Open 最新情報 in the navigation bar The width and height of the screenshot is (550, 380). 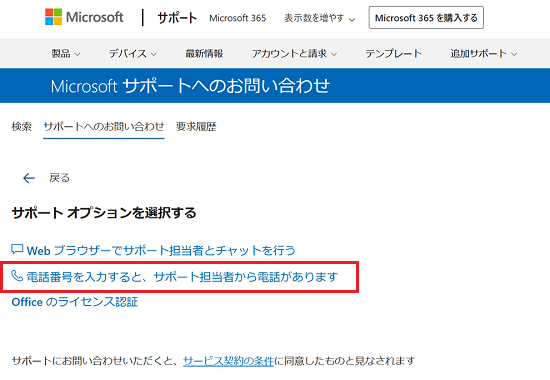coord(204,54)
